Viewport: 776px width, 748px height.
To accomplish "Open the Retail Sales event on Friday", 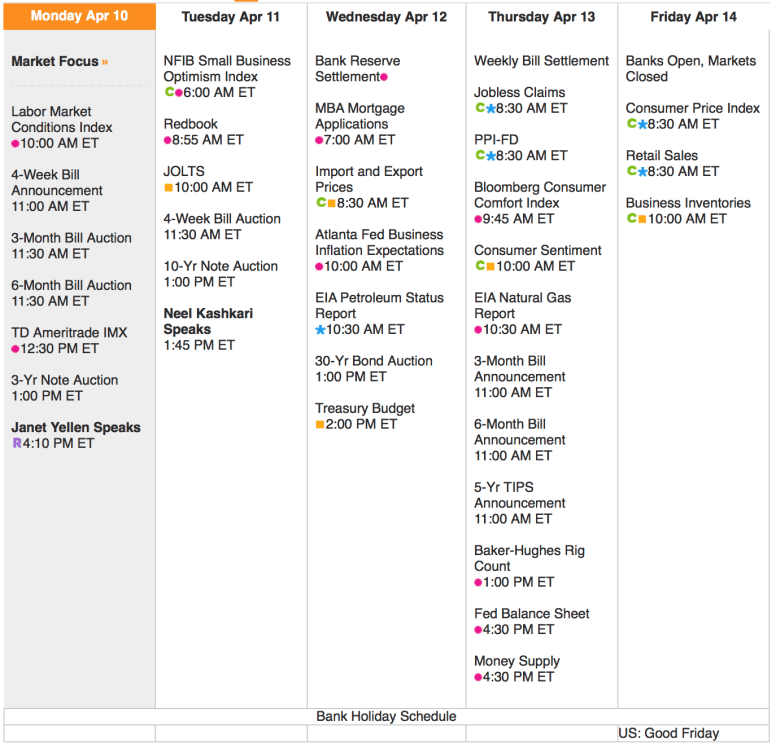I will [662, 155].
